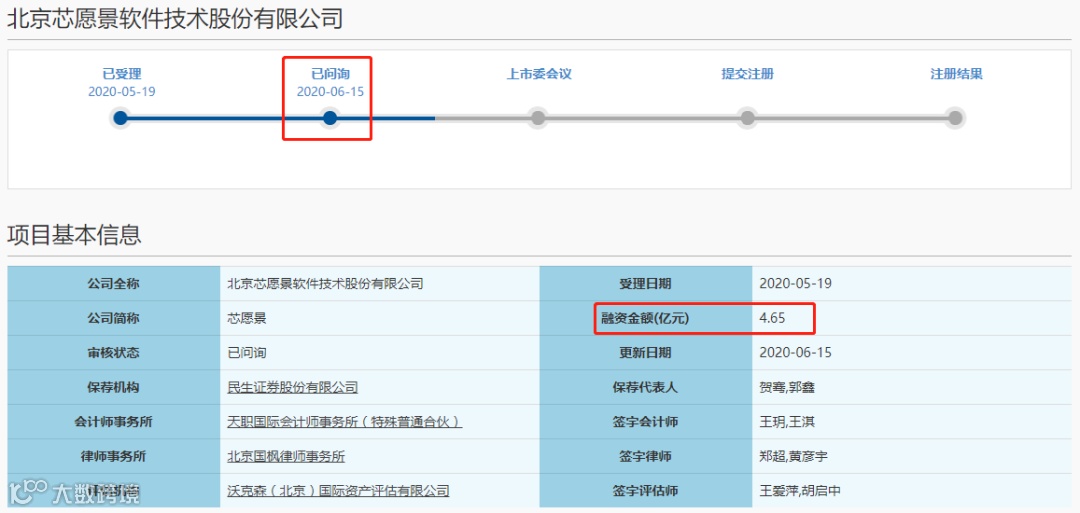Image resolution: width=1080 pixels, height=513 pixels.
Task: Open the 天职国际会计师事务所 link
Action: [344, 421]
